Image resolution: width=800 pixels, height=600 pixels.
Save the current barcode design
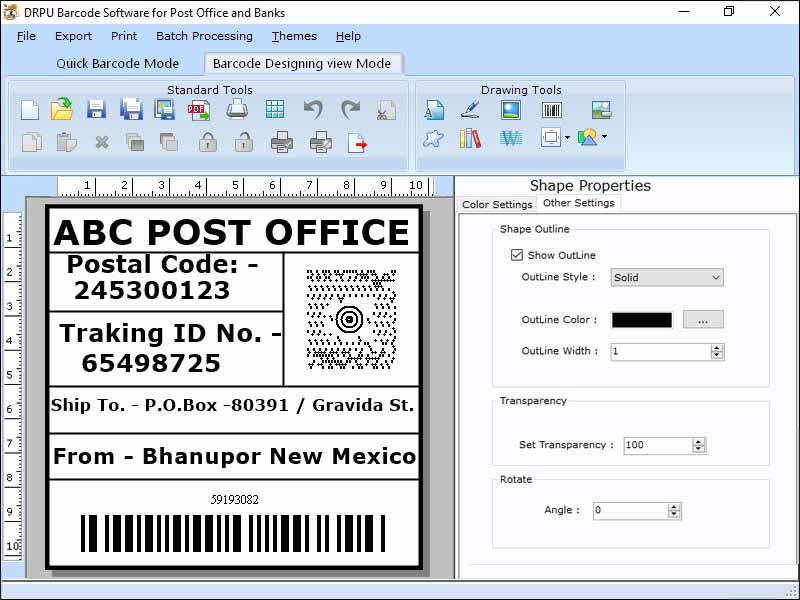point(95,110)
